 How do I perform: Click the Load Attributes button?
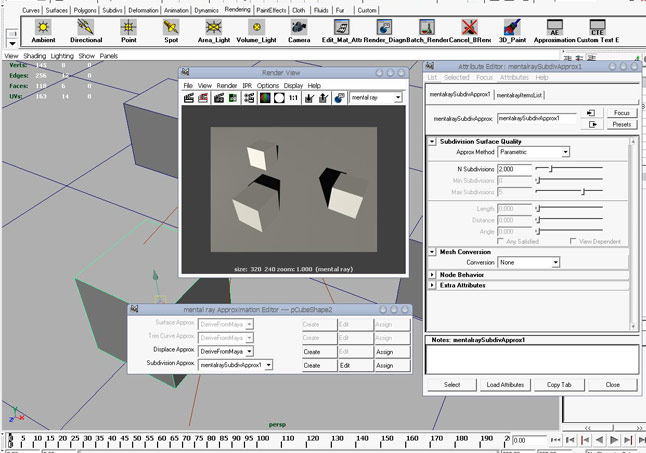[x=505, y=385]
